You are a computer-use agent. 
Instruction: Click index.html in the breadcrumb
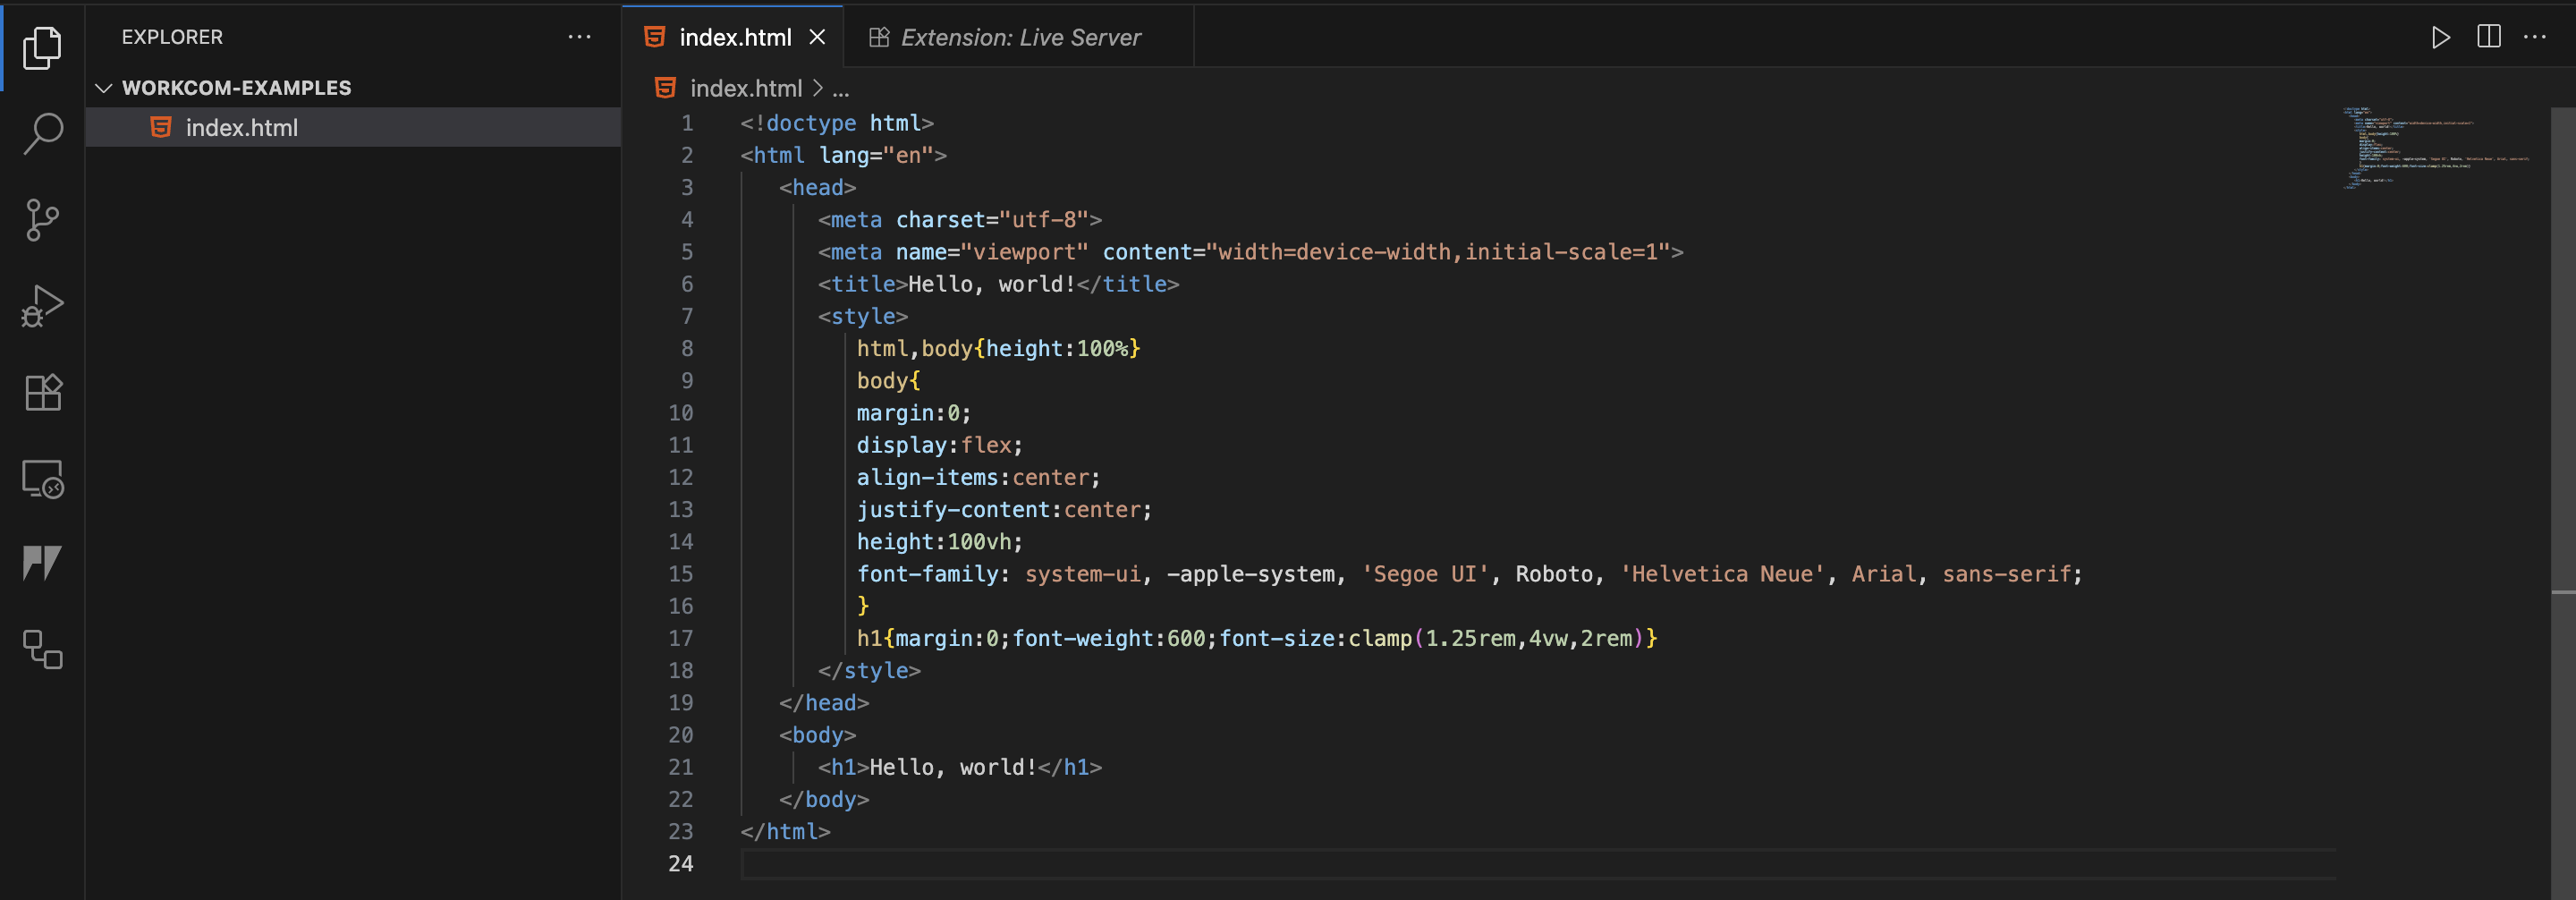click(745, 89)
